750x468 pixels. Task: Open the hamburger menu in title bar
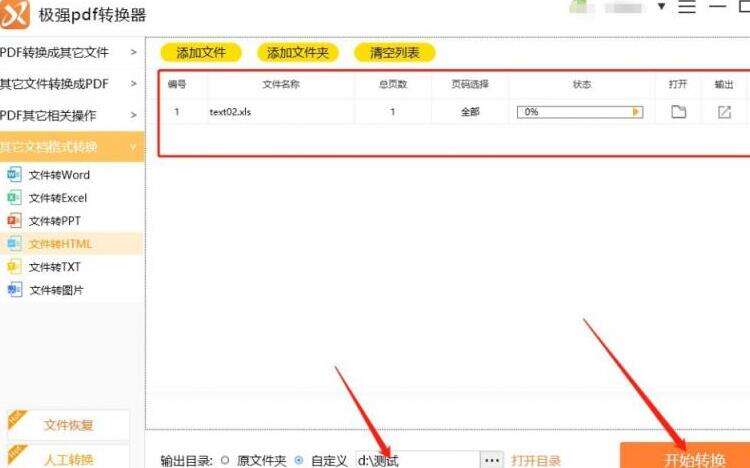pos(687,7)
